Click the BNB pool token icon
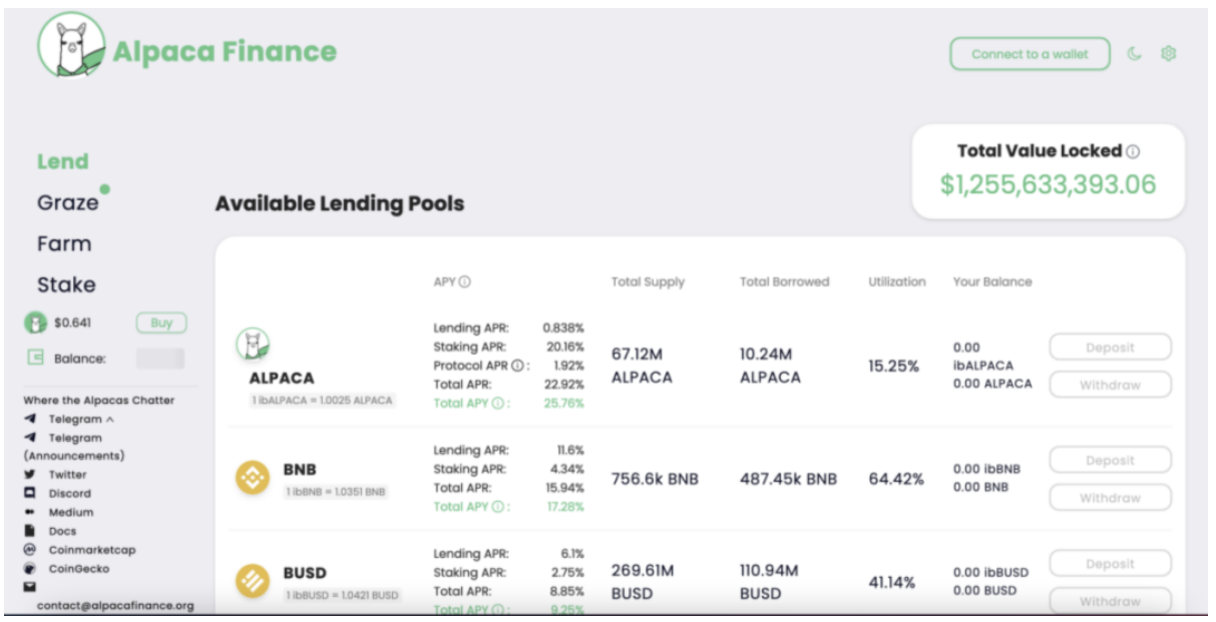 [x=253, y=478]
